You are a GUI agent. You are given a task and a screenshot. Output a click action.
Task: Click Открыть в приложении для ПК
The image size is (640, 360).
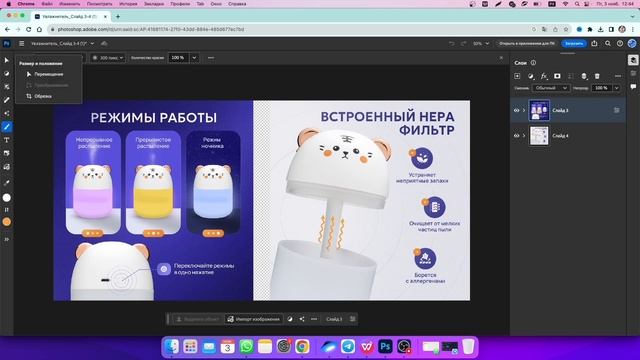tap(527, 43)
